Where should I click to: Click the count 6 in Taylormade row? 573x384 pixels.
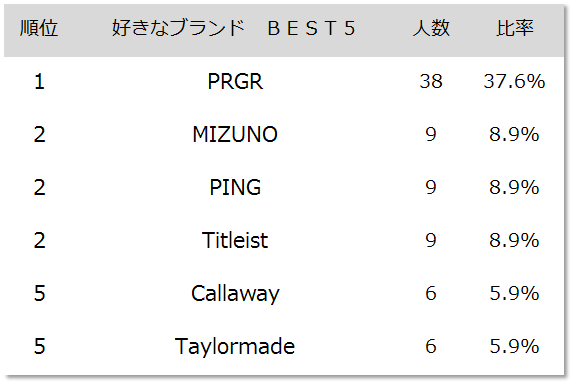coord(431,346)
